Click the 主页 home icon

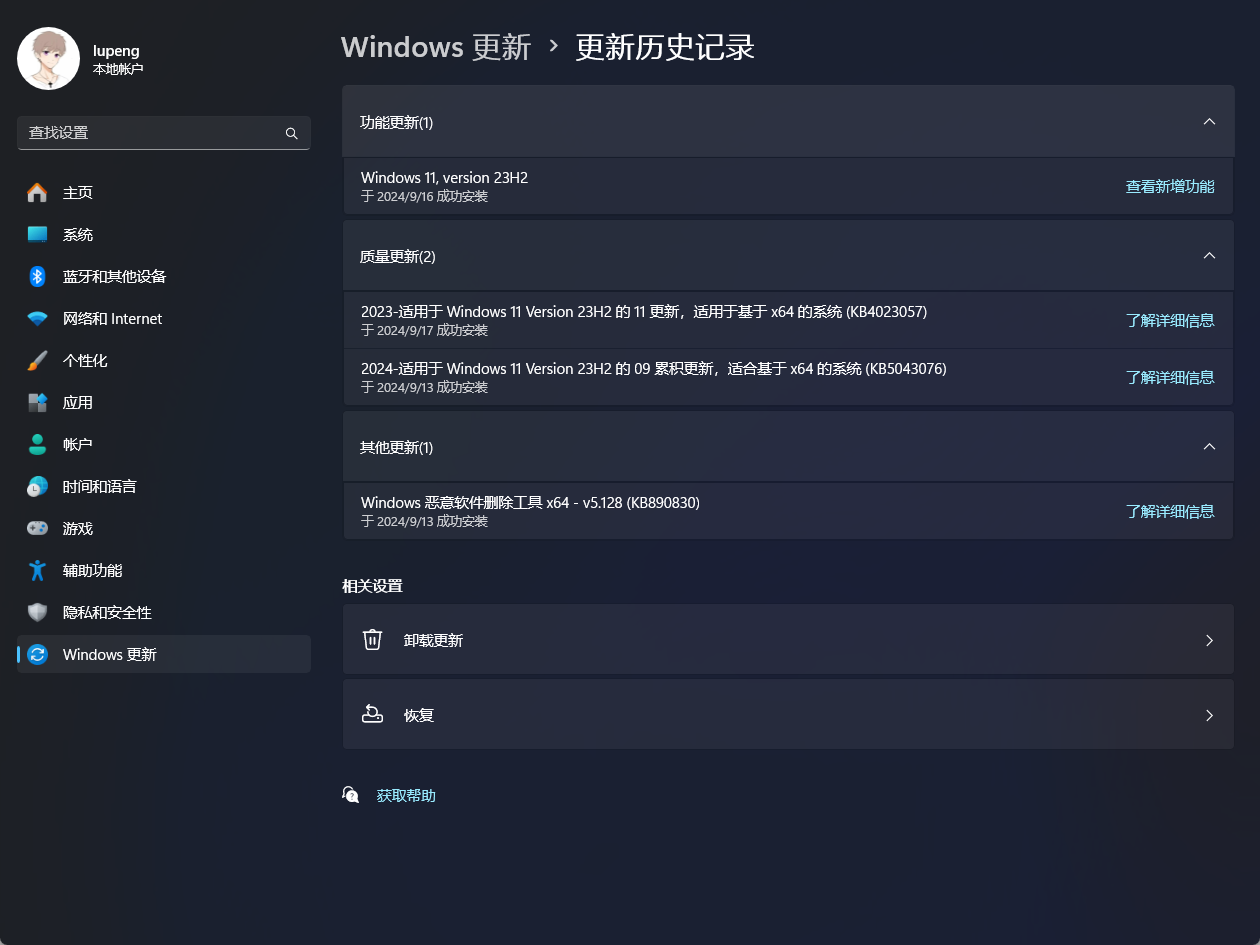click(37, 192)
